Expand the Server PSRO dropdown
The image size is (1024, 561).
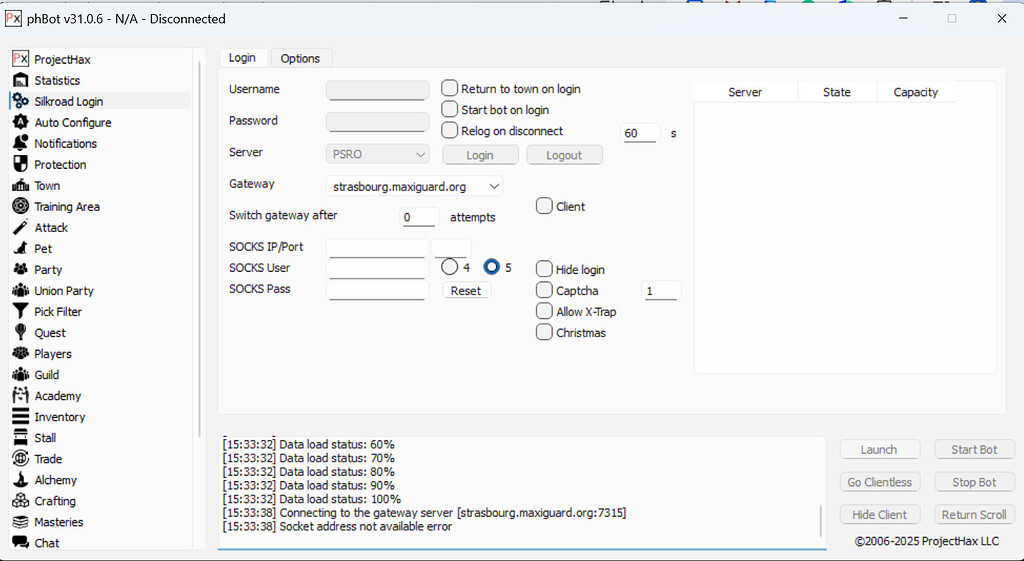coord(377,154)
